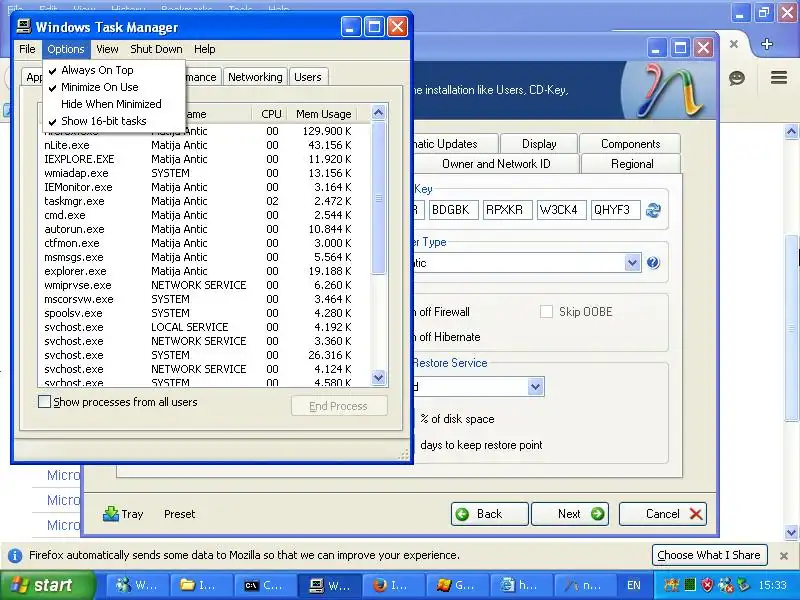Viewport: 800px width, 600px height.
Task: Click the RPXKR product key field
Action: [507, 210]
